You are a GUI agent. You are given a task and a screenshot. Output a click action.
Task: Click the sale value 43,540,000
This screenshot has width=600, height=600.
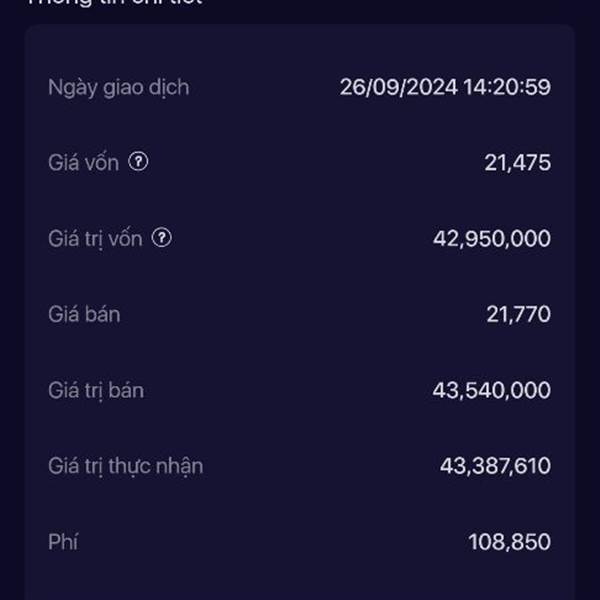pos(492,390)
